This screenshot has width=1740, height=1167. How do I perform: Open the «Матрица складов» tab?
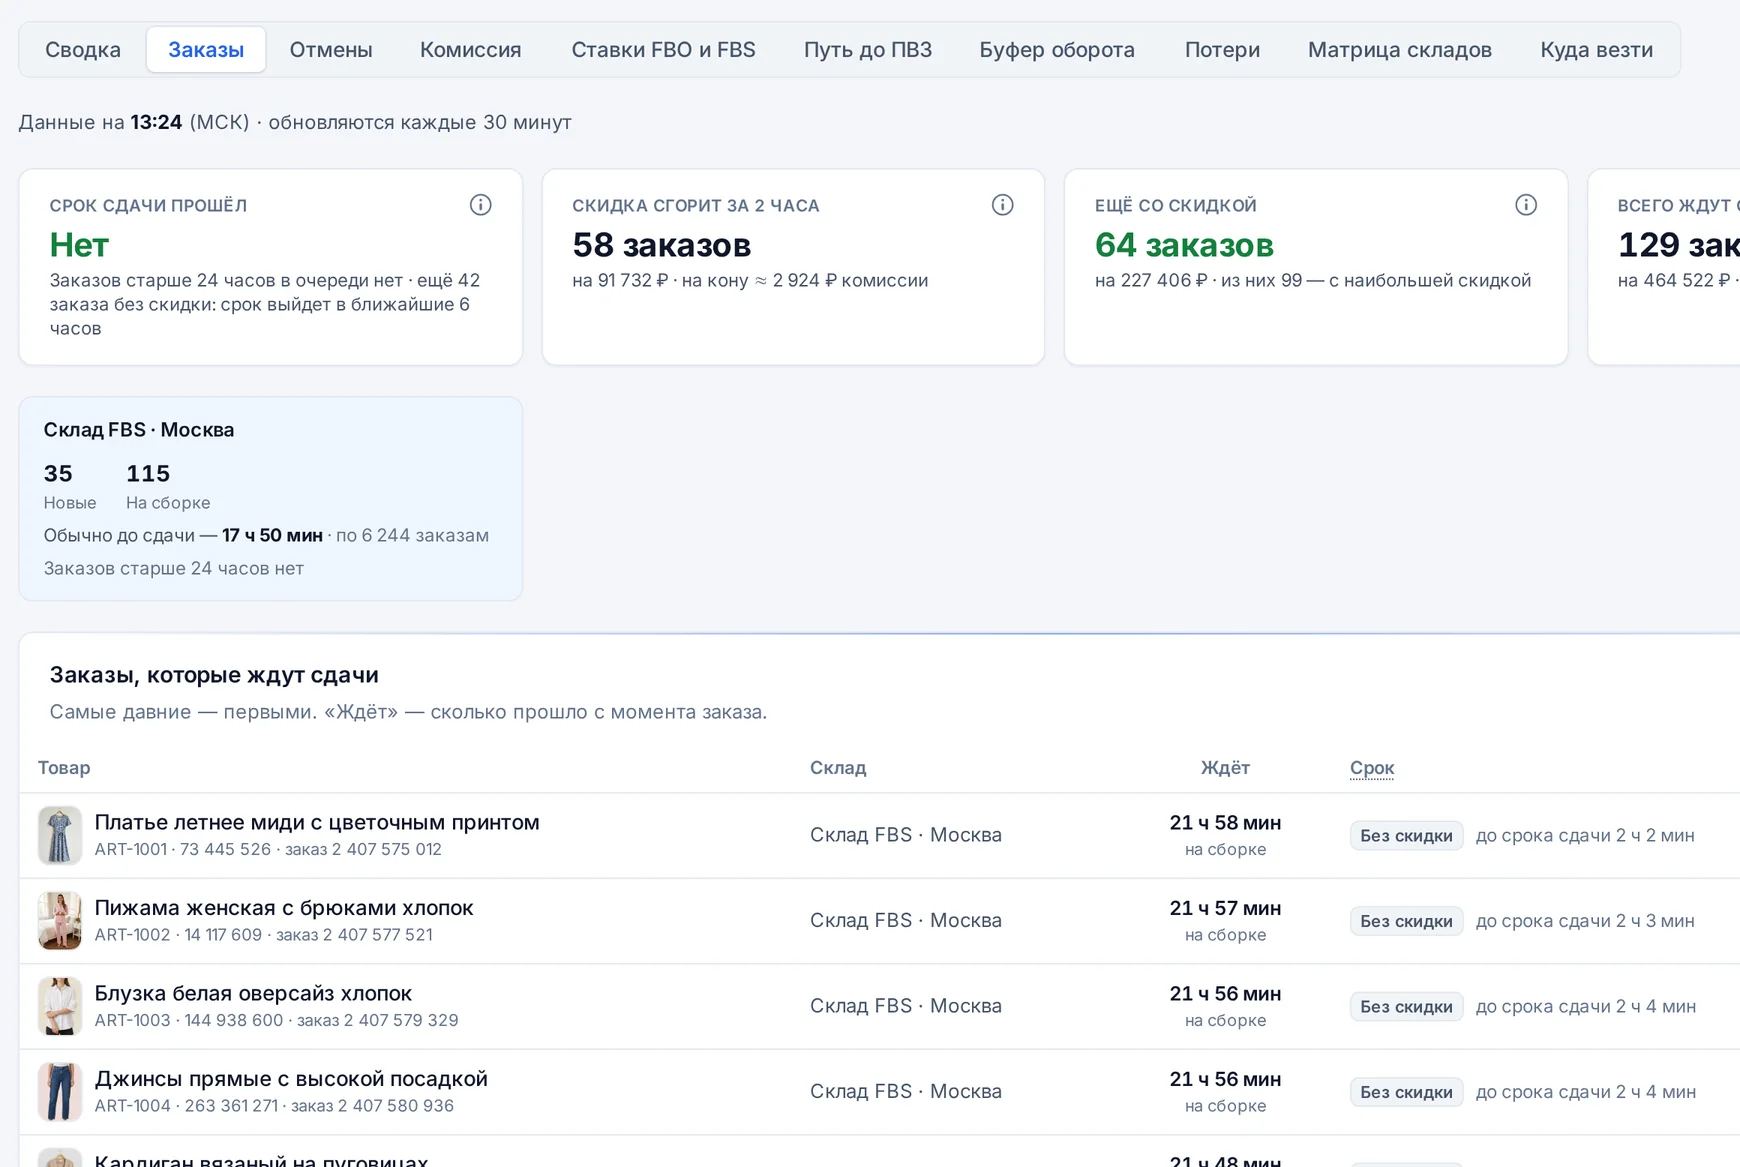coord(1400,50)
